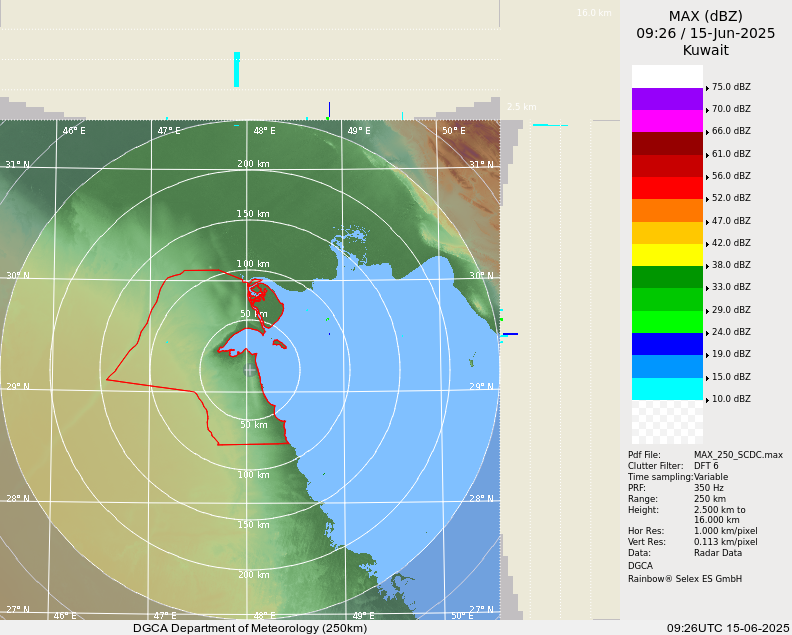Click the 15.0 dBZ legend label
This screenshot has height=635, width=792.
coord(731,377)
